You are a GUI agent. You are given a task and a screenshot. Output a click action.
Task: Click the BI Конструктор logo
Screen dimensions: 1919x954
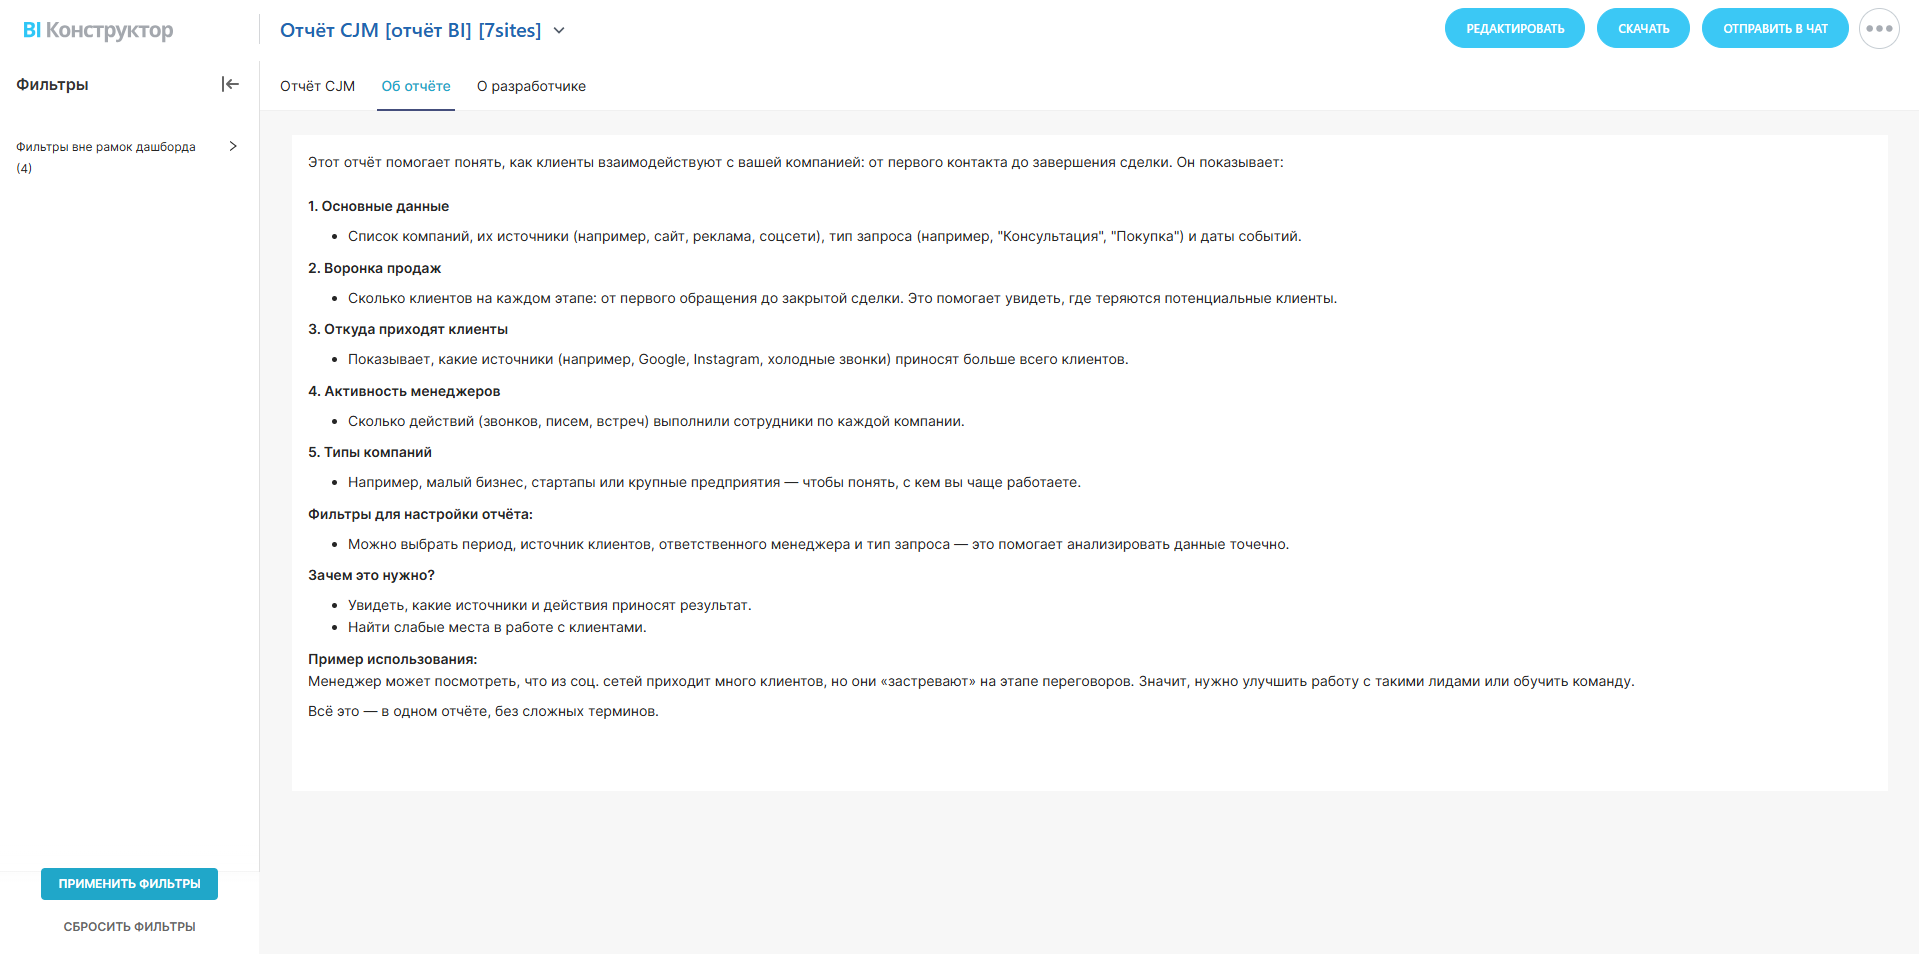[98, 30]
